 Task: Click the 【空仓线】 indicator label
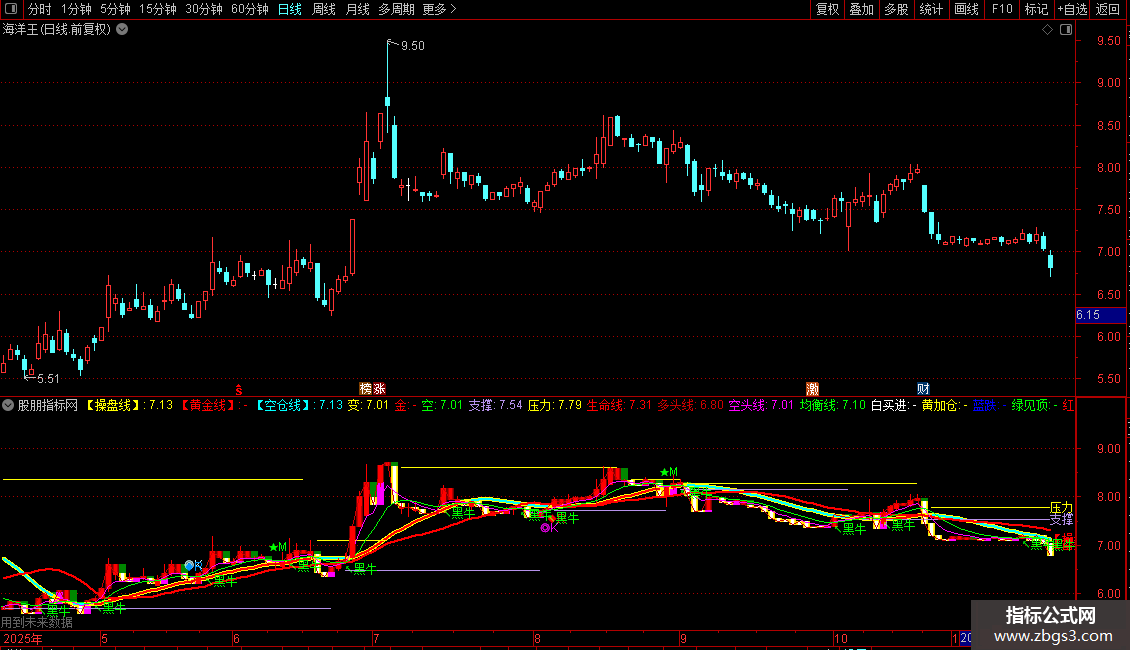pos(282,405)
